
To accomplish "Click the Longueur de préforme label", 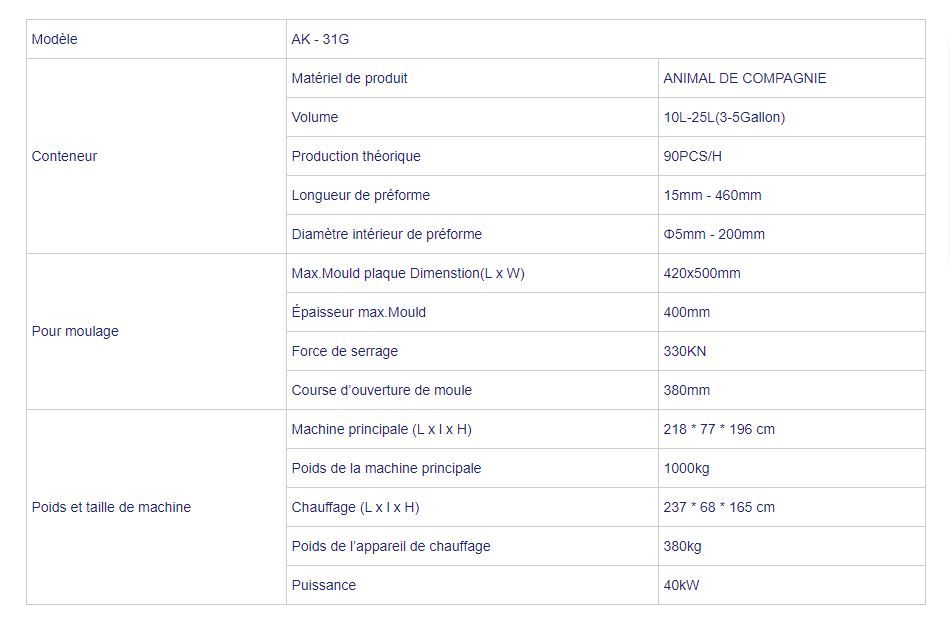I will (360, 195).
